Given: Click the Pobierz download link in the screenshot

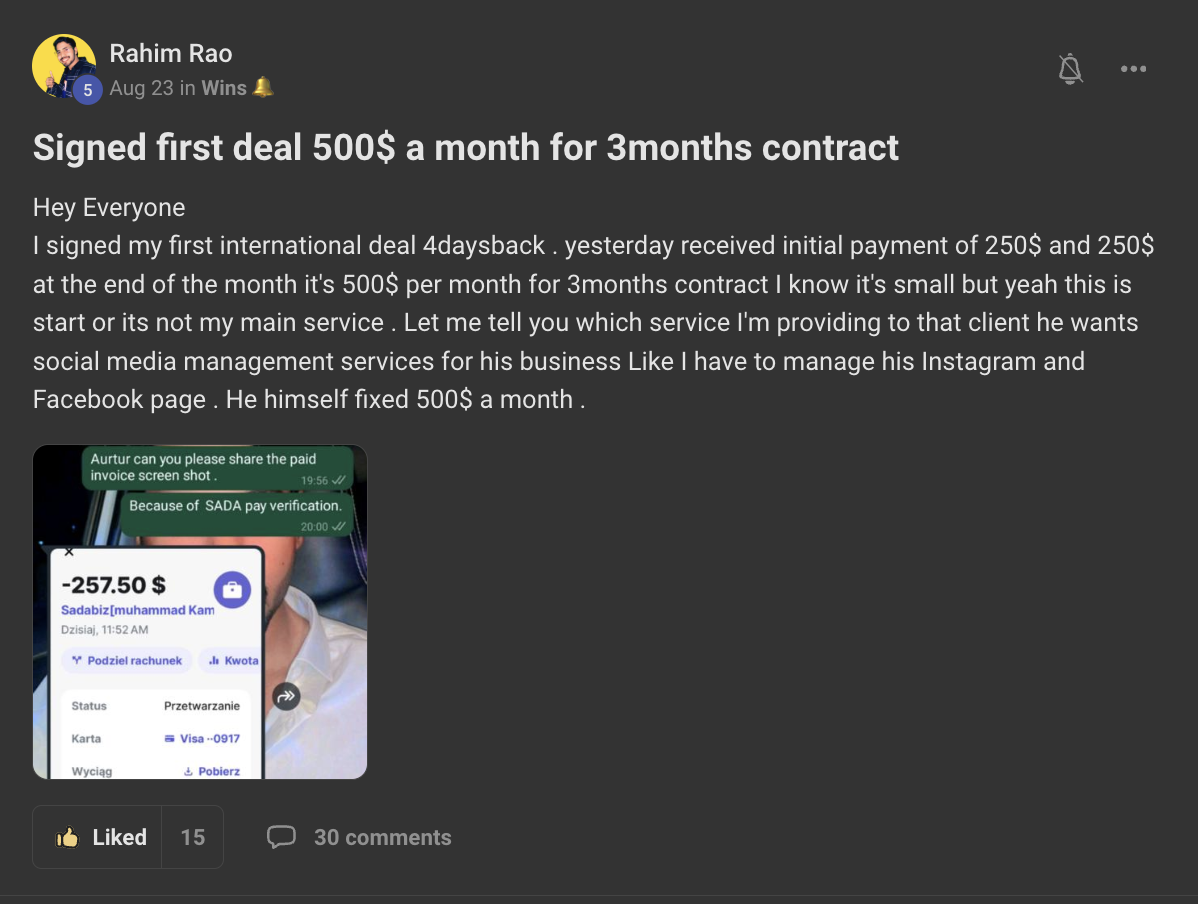Looking at the screenshot, I should point(211,771).
